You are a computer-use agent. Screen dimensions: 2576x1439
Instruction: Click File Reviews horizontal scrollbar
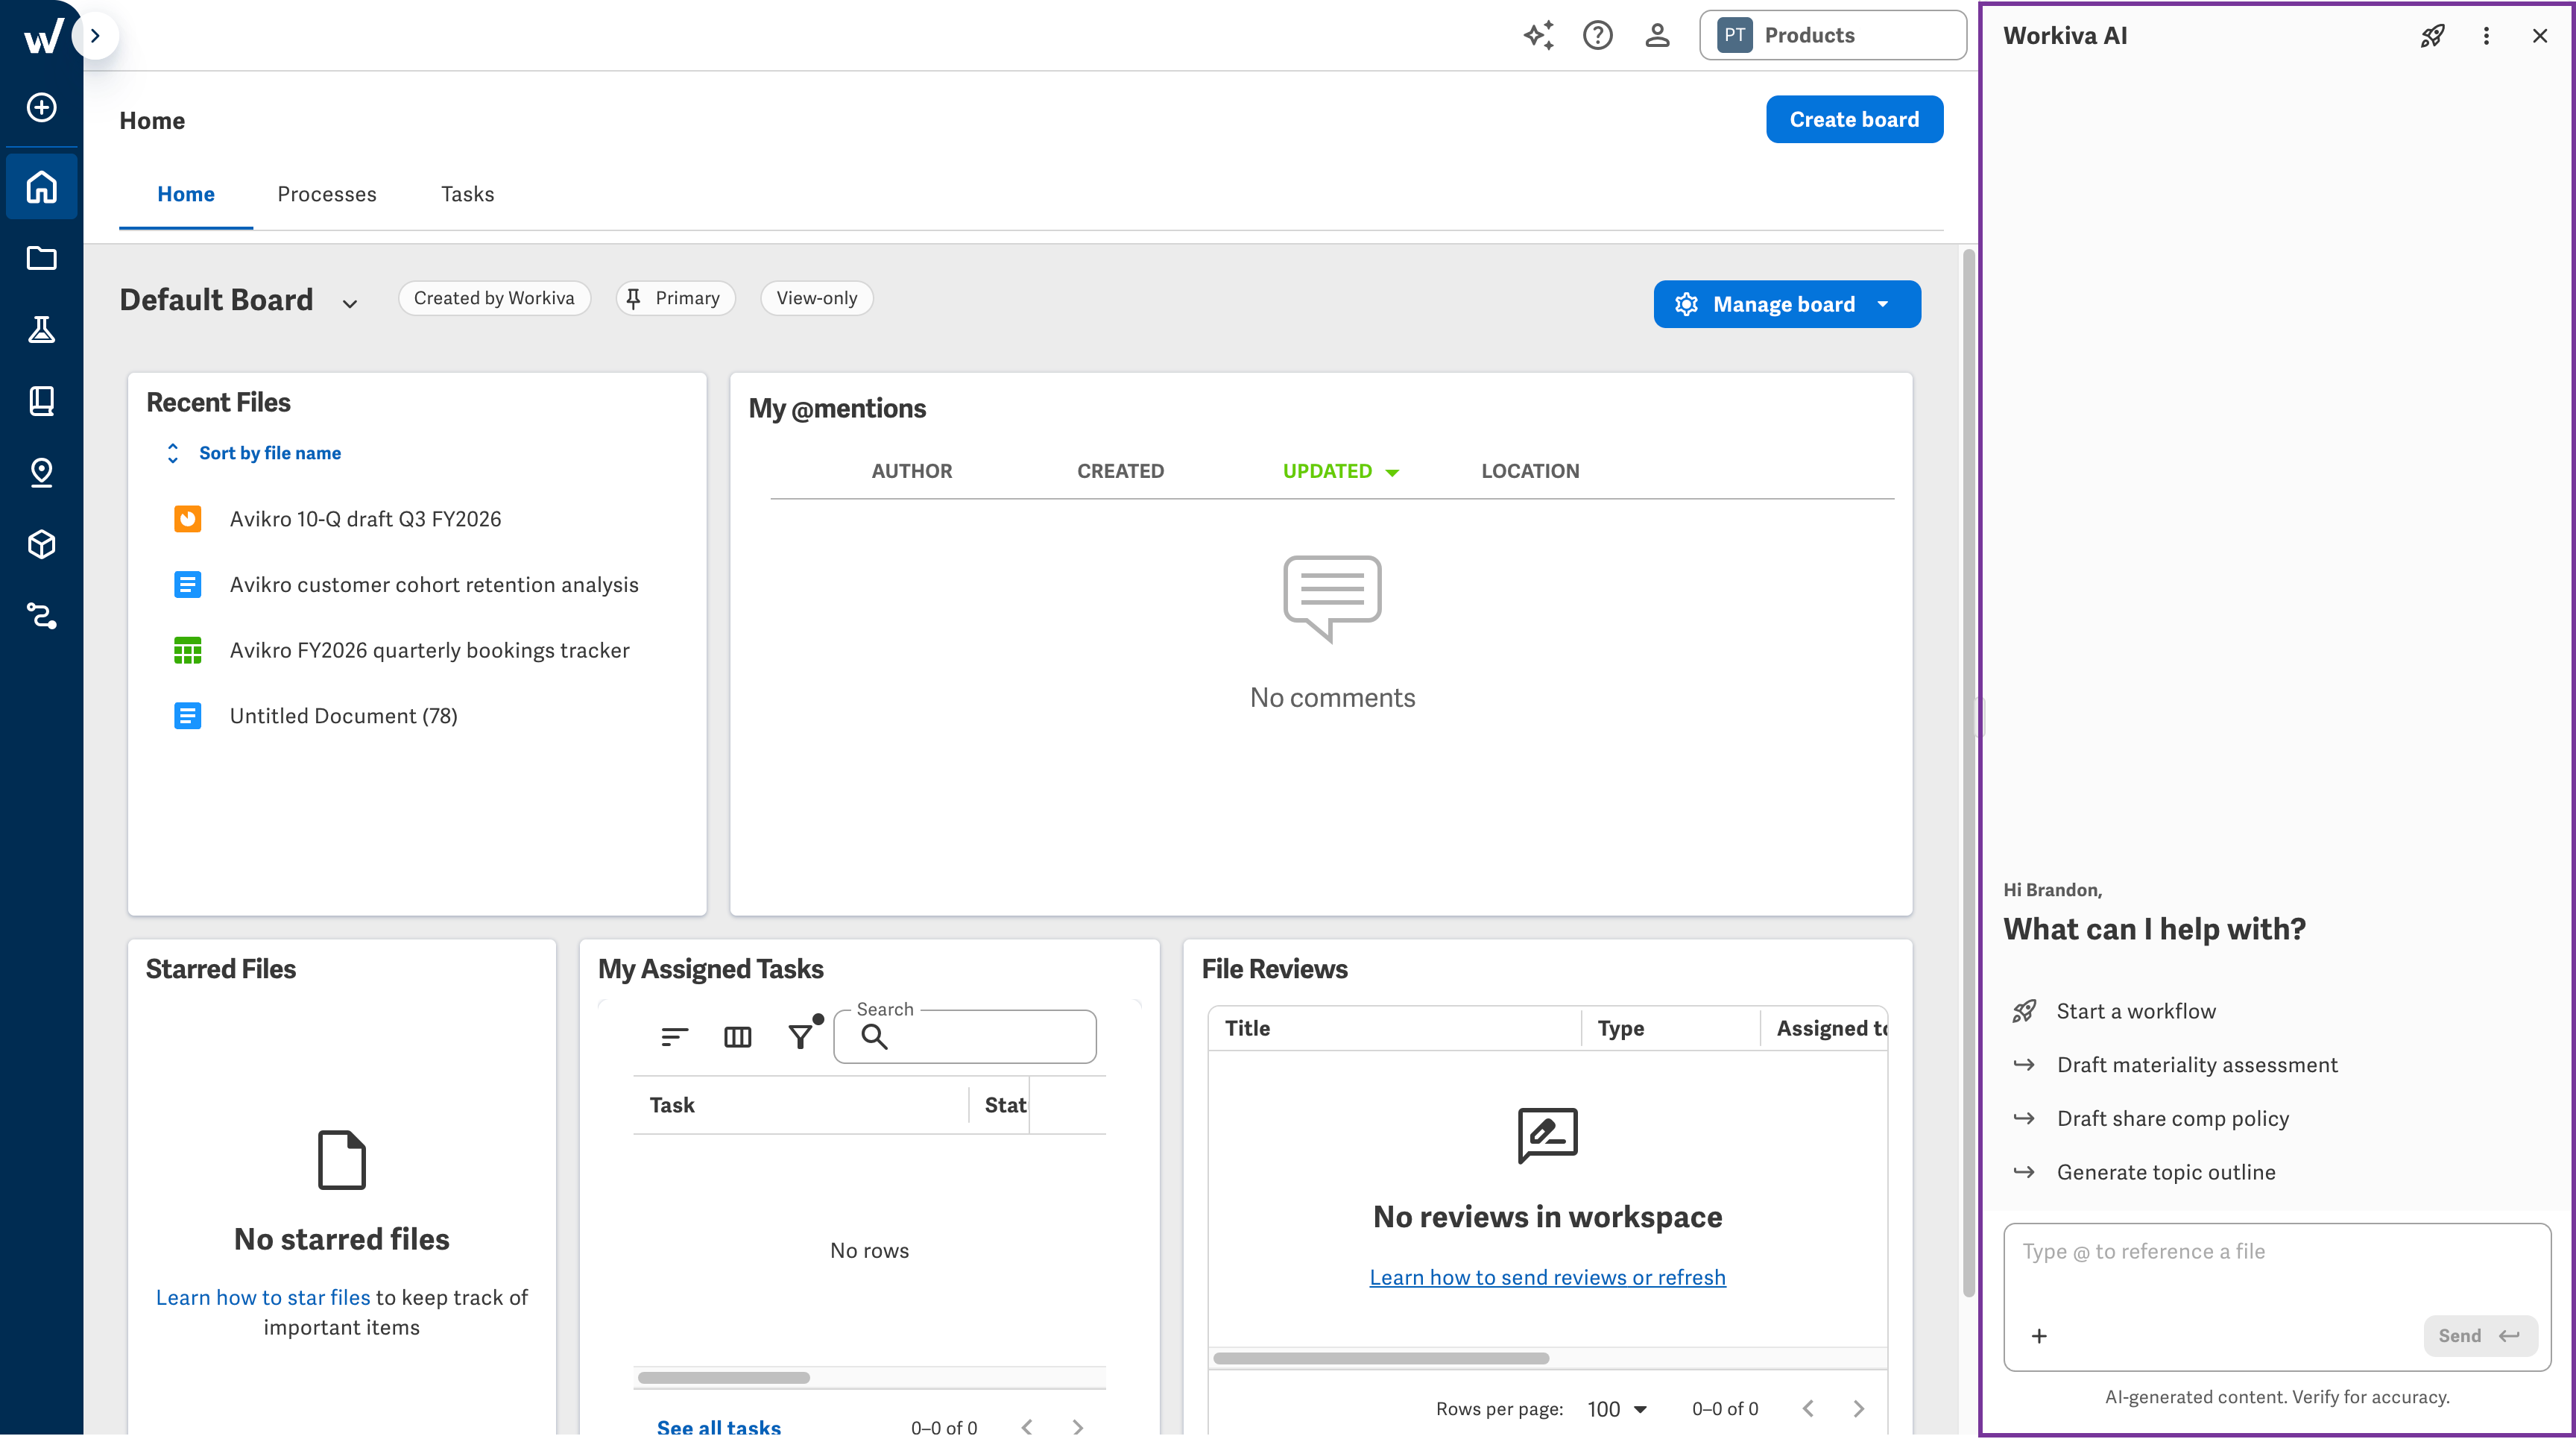(x=1381, y=1358)
